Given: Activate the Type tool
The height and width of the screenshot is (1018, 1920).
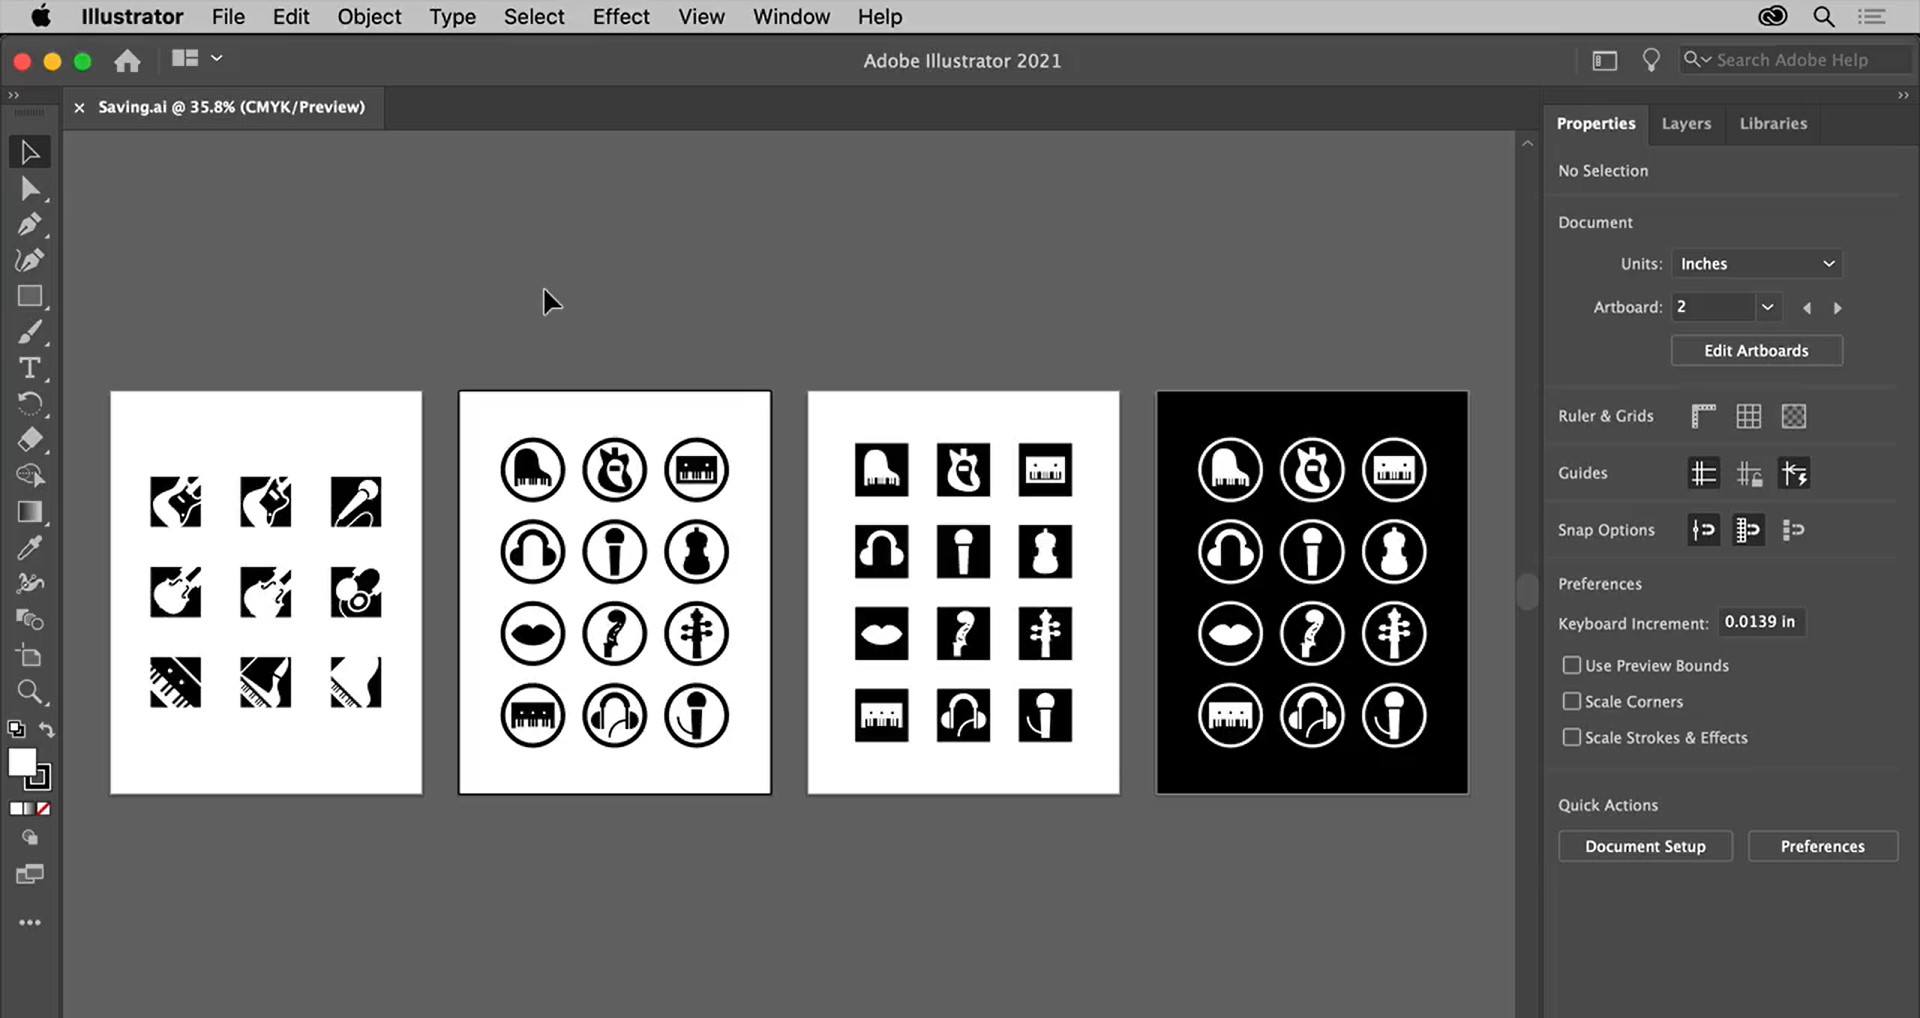Looking at the screenshot, I should pos(30,368).
